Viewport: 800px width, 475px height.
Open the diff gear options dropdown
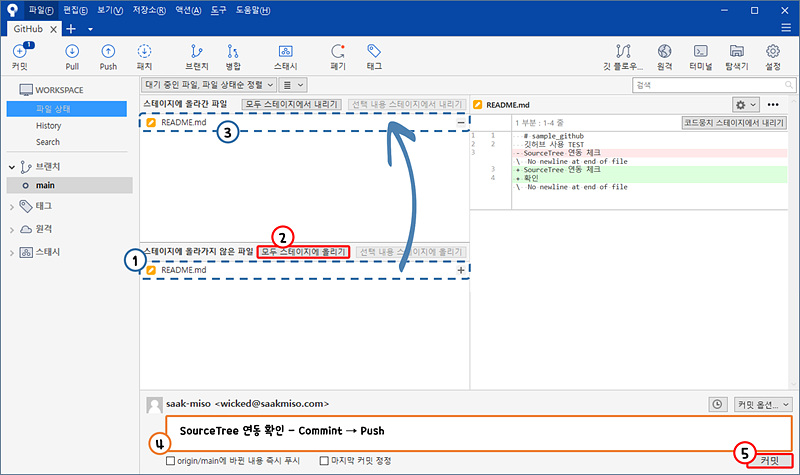tap(745, 105)
